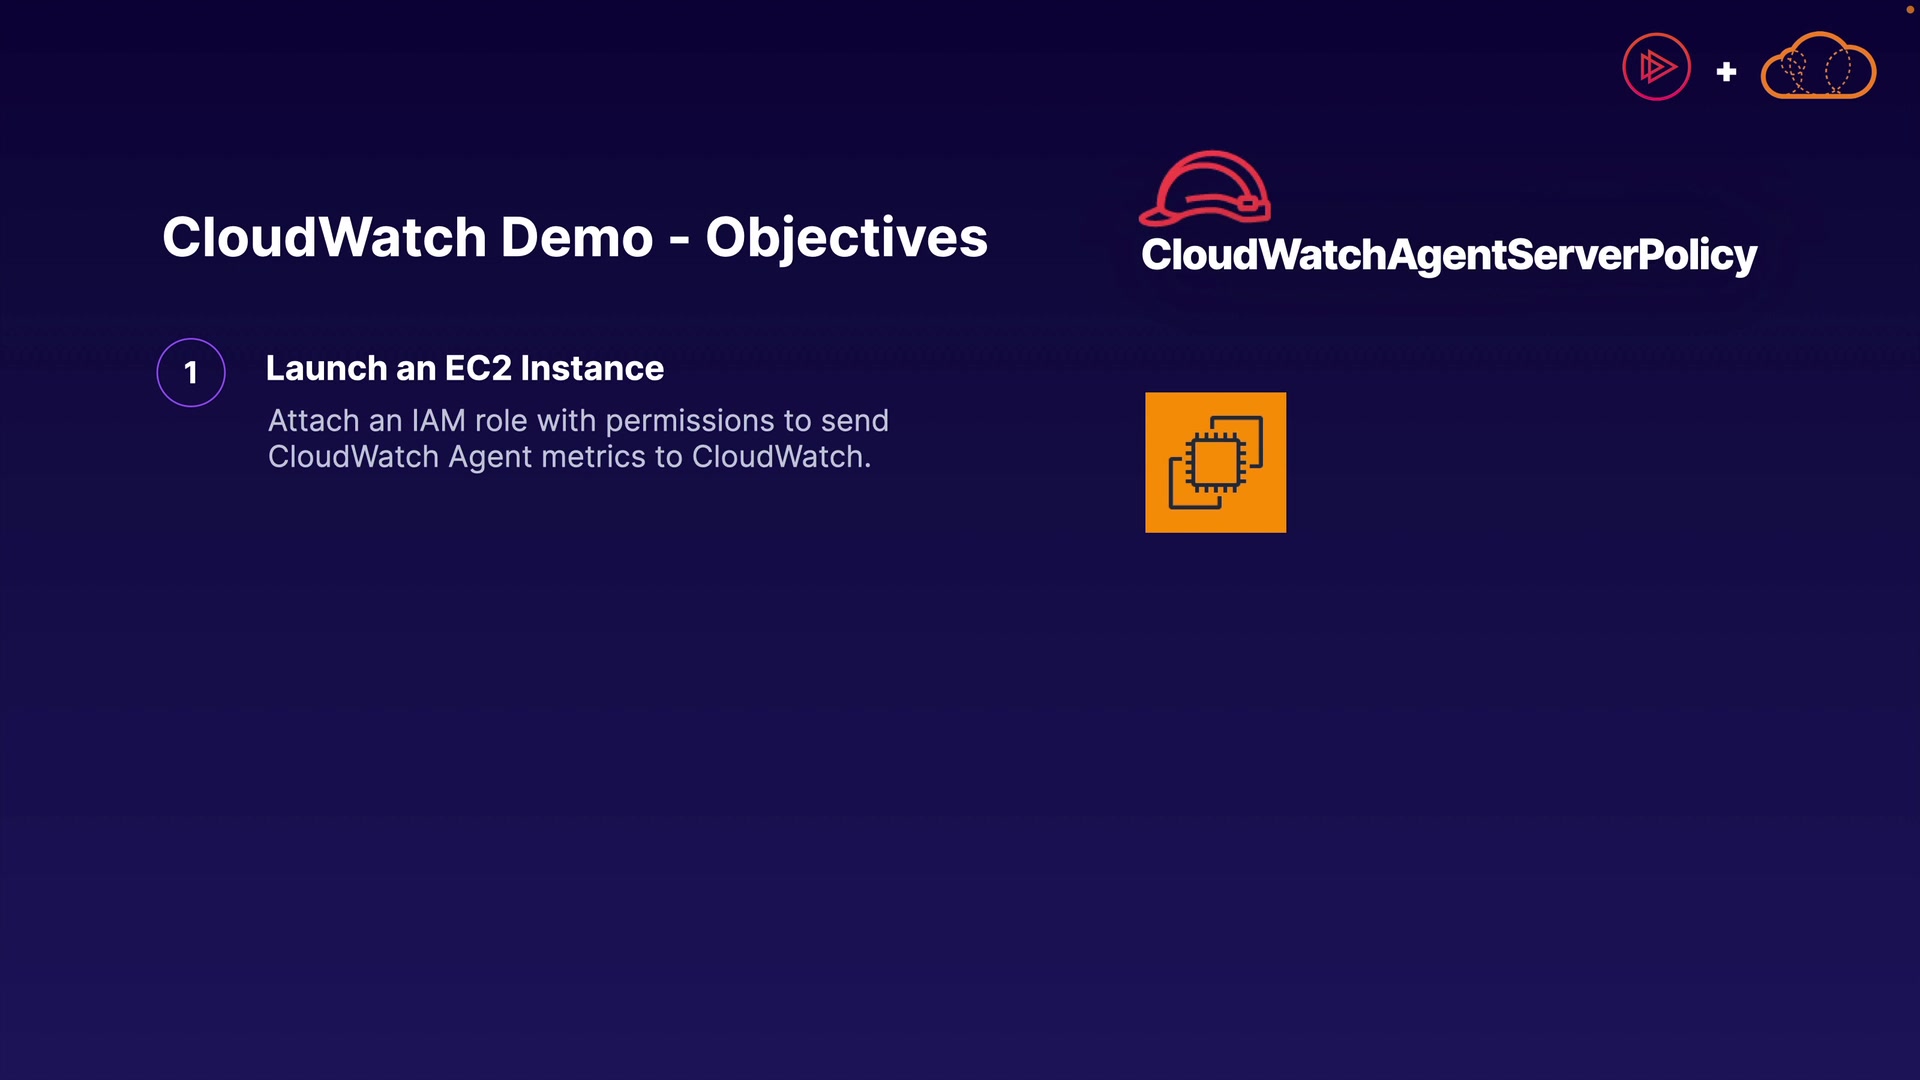Click the circled number 1 step marker
The image size is (1920, 1080).
tap(191, 373)
